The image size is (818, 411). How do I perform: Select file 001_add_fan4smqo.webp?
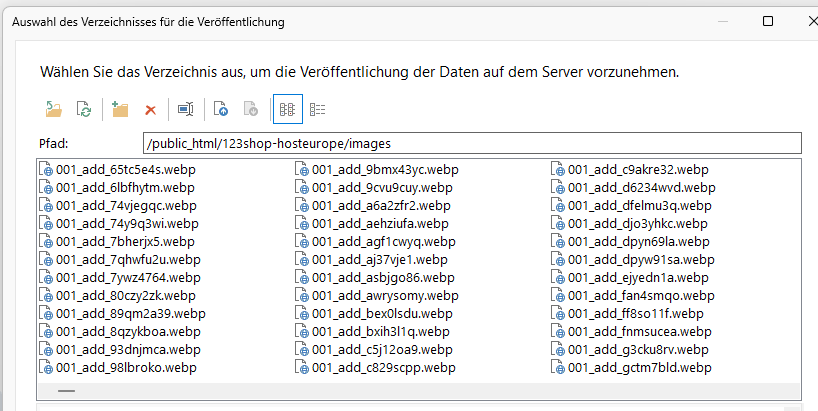click(x=641, y=296)
